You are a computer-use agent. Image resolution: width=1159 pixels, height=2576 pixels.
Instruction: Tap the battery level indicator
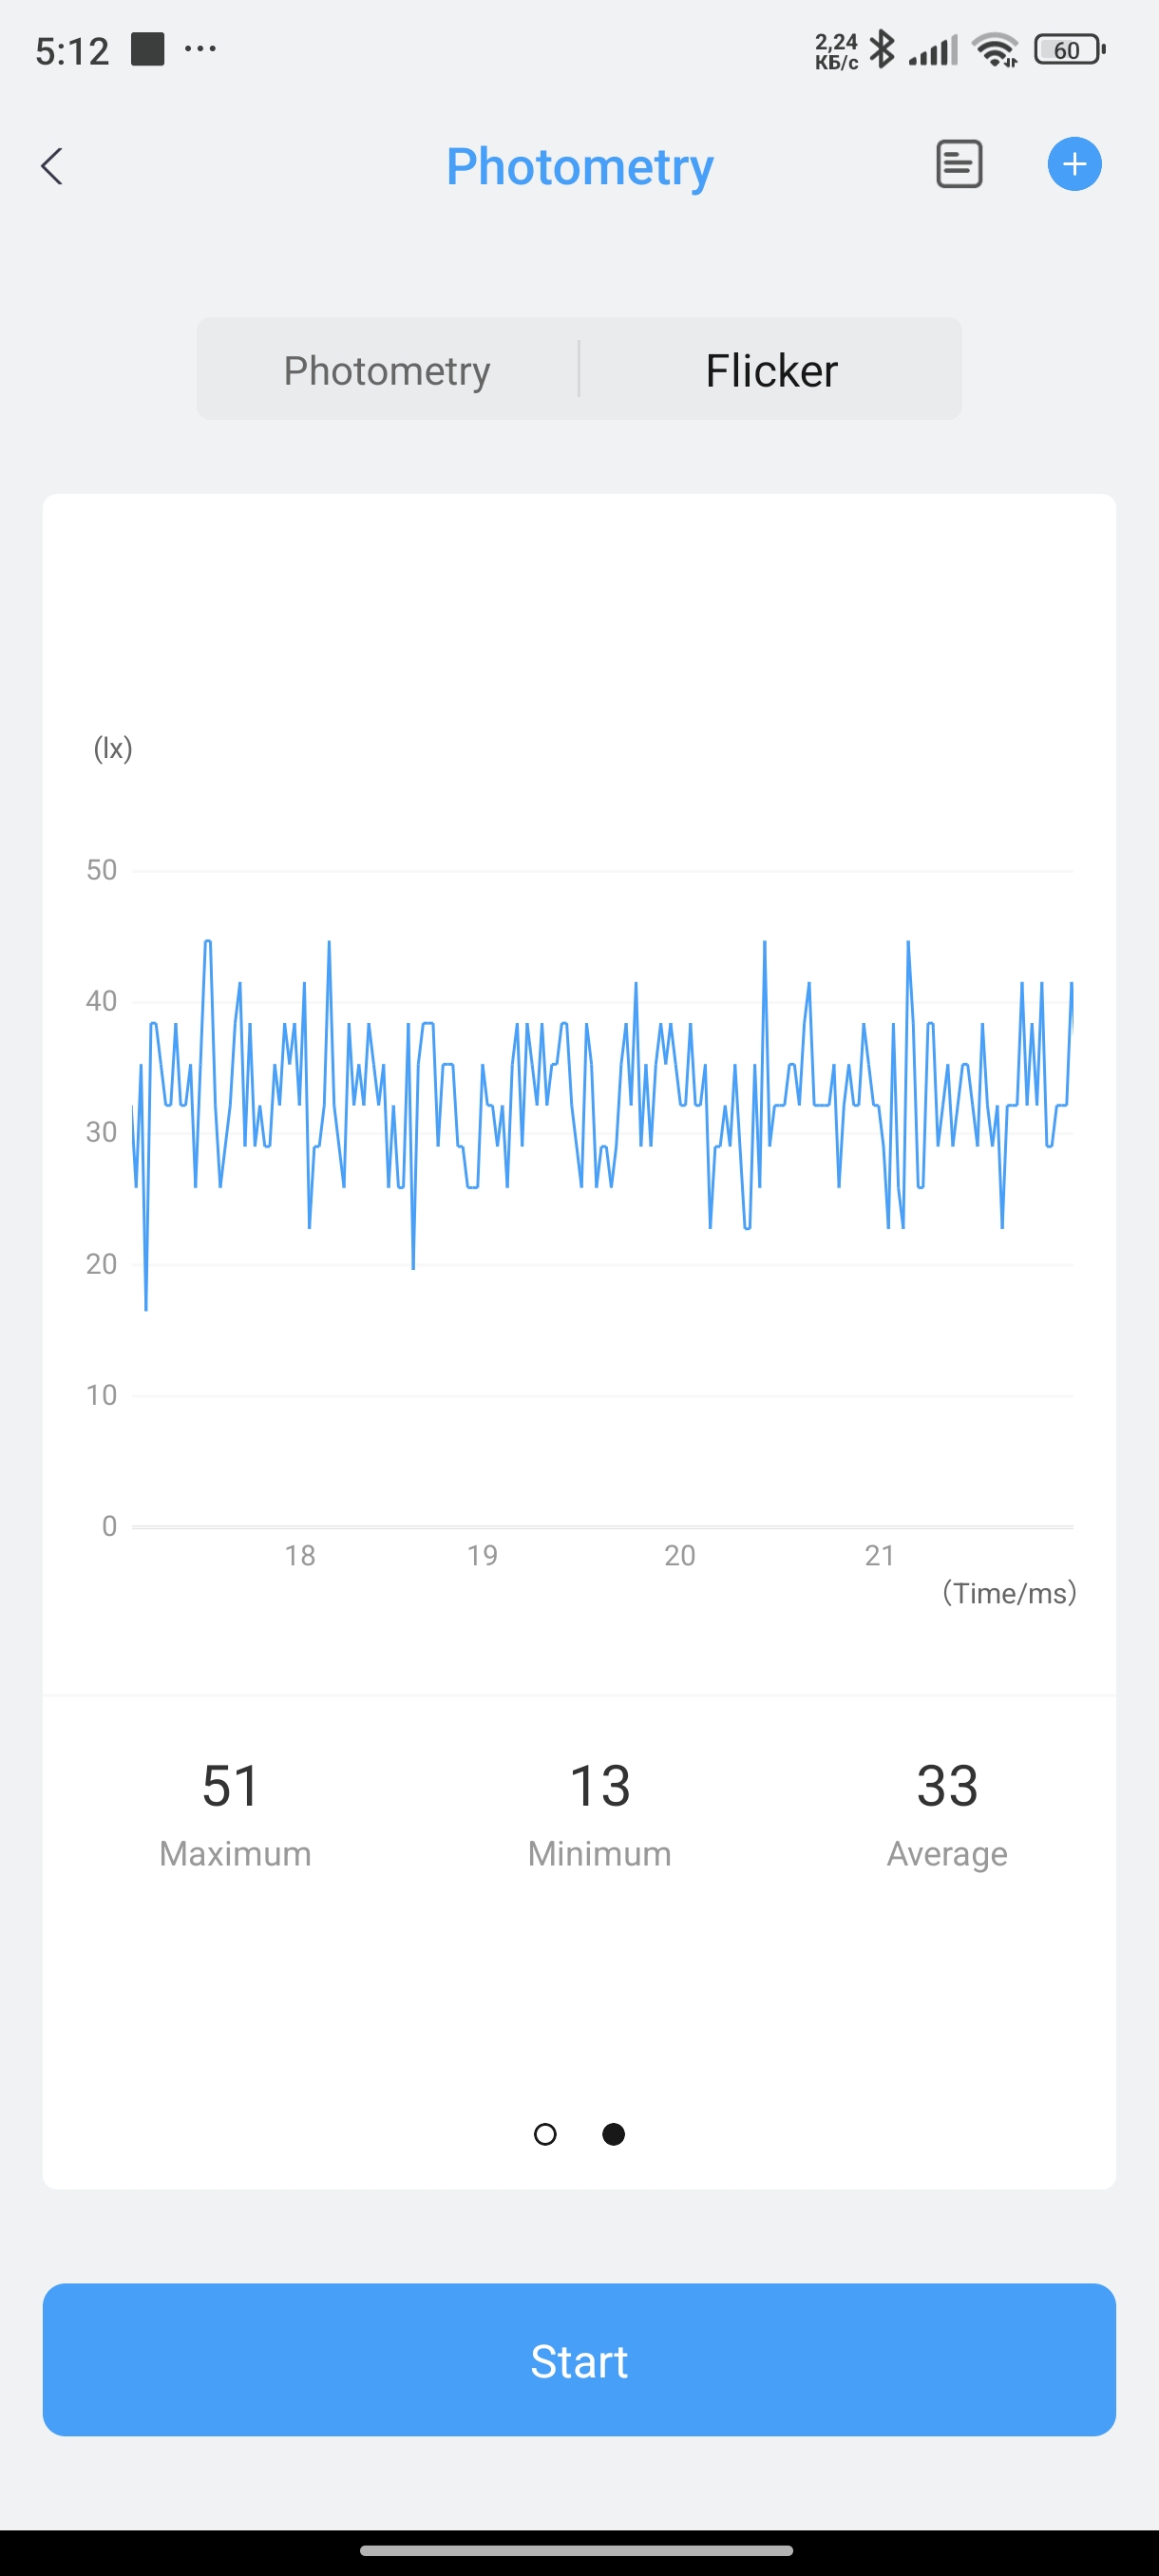pos(1069,49)
